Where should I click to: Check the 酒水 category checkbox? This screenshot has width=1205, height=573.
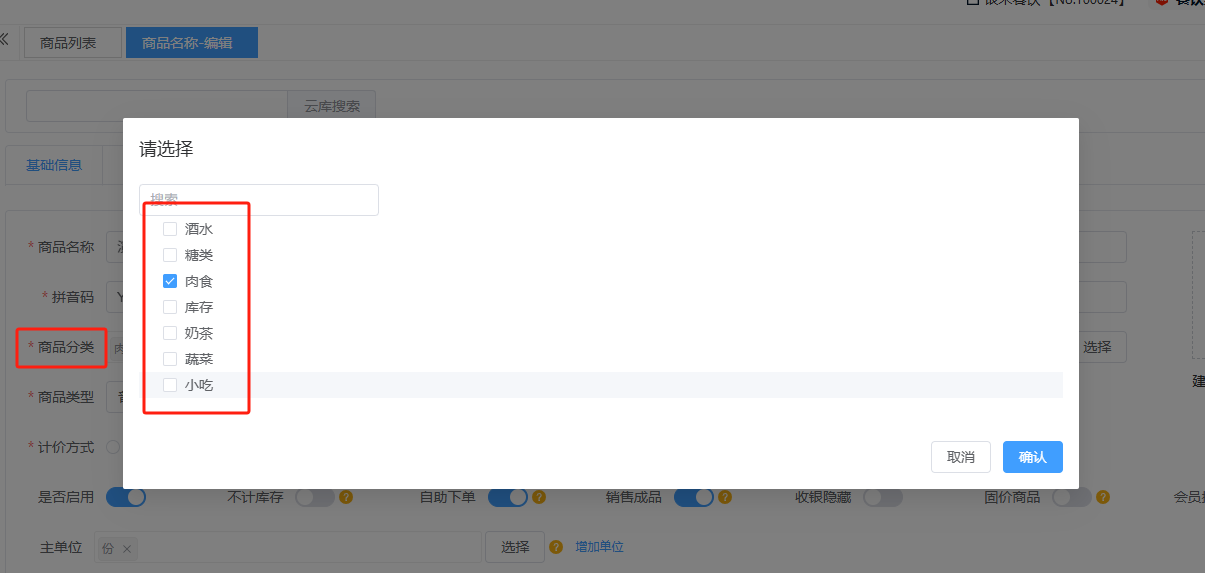point(170,229)
